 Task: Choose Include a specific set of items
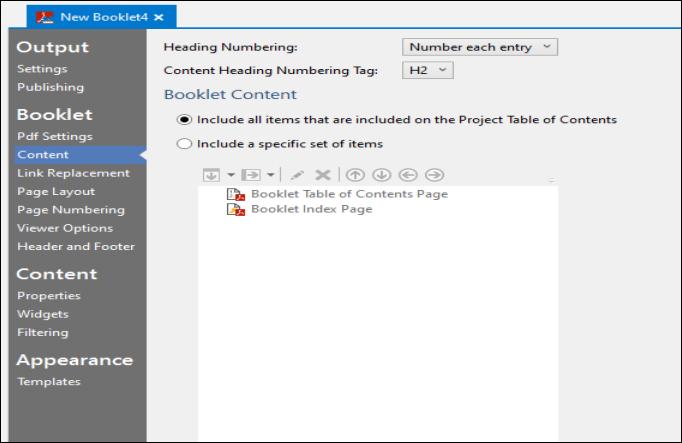[183, 144]
